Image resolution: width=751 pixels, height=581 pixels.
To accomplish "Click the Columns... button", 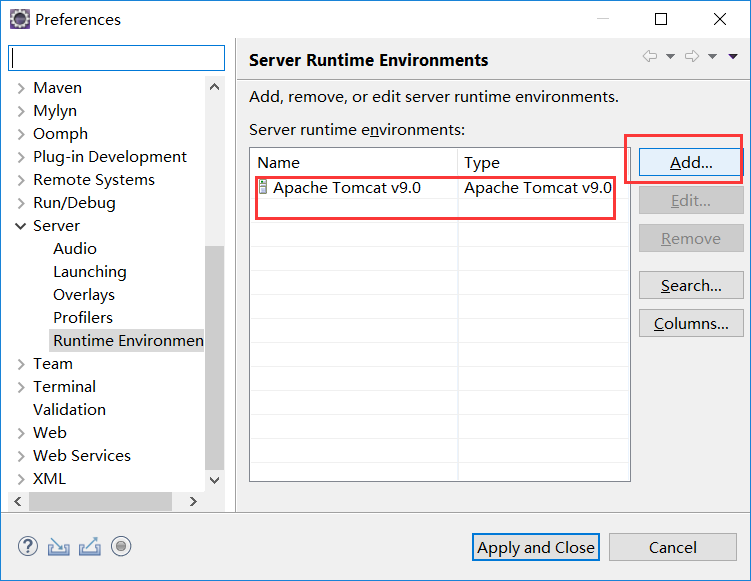I will [x=691, y=323].
